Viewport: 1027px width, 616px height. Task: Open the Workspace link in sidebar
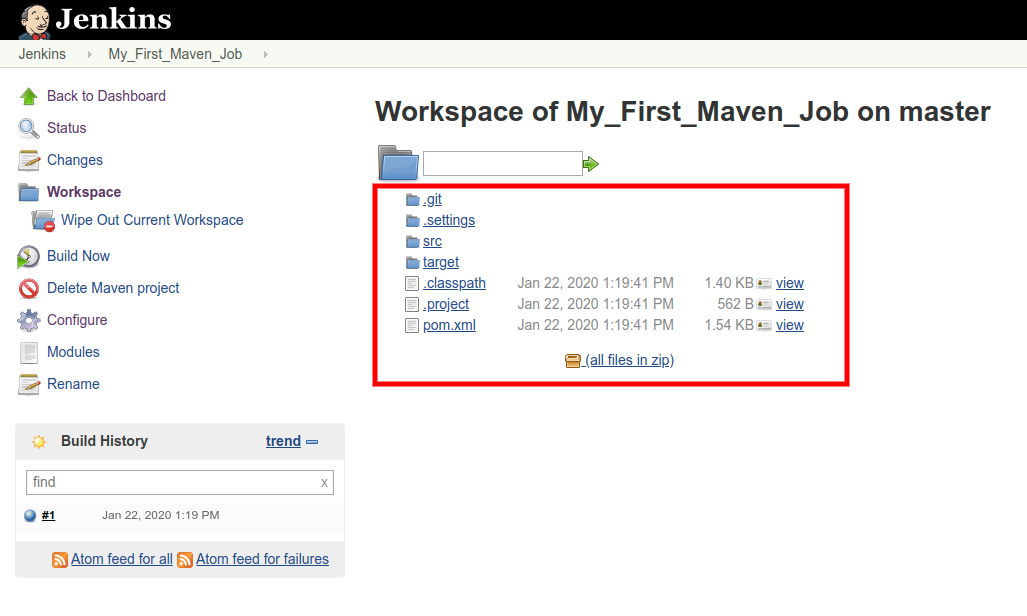pyautogui.click(x=84, y=193)
